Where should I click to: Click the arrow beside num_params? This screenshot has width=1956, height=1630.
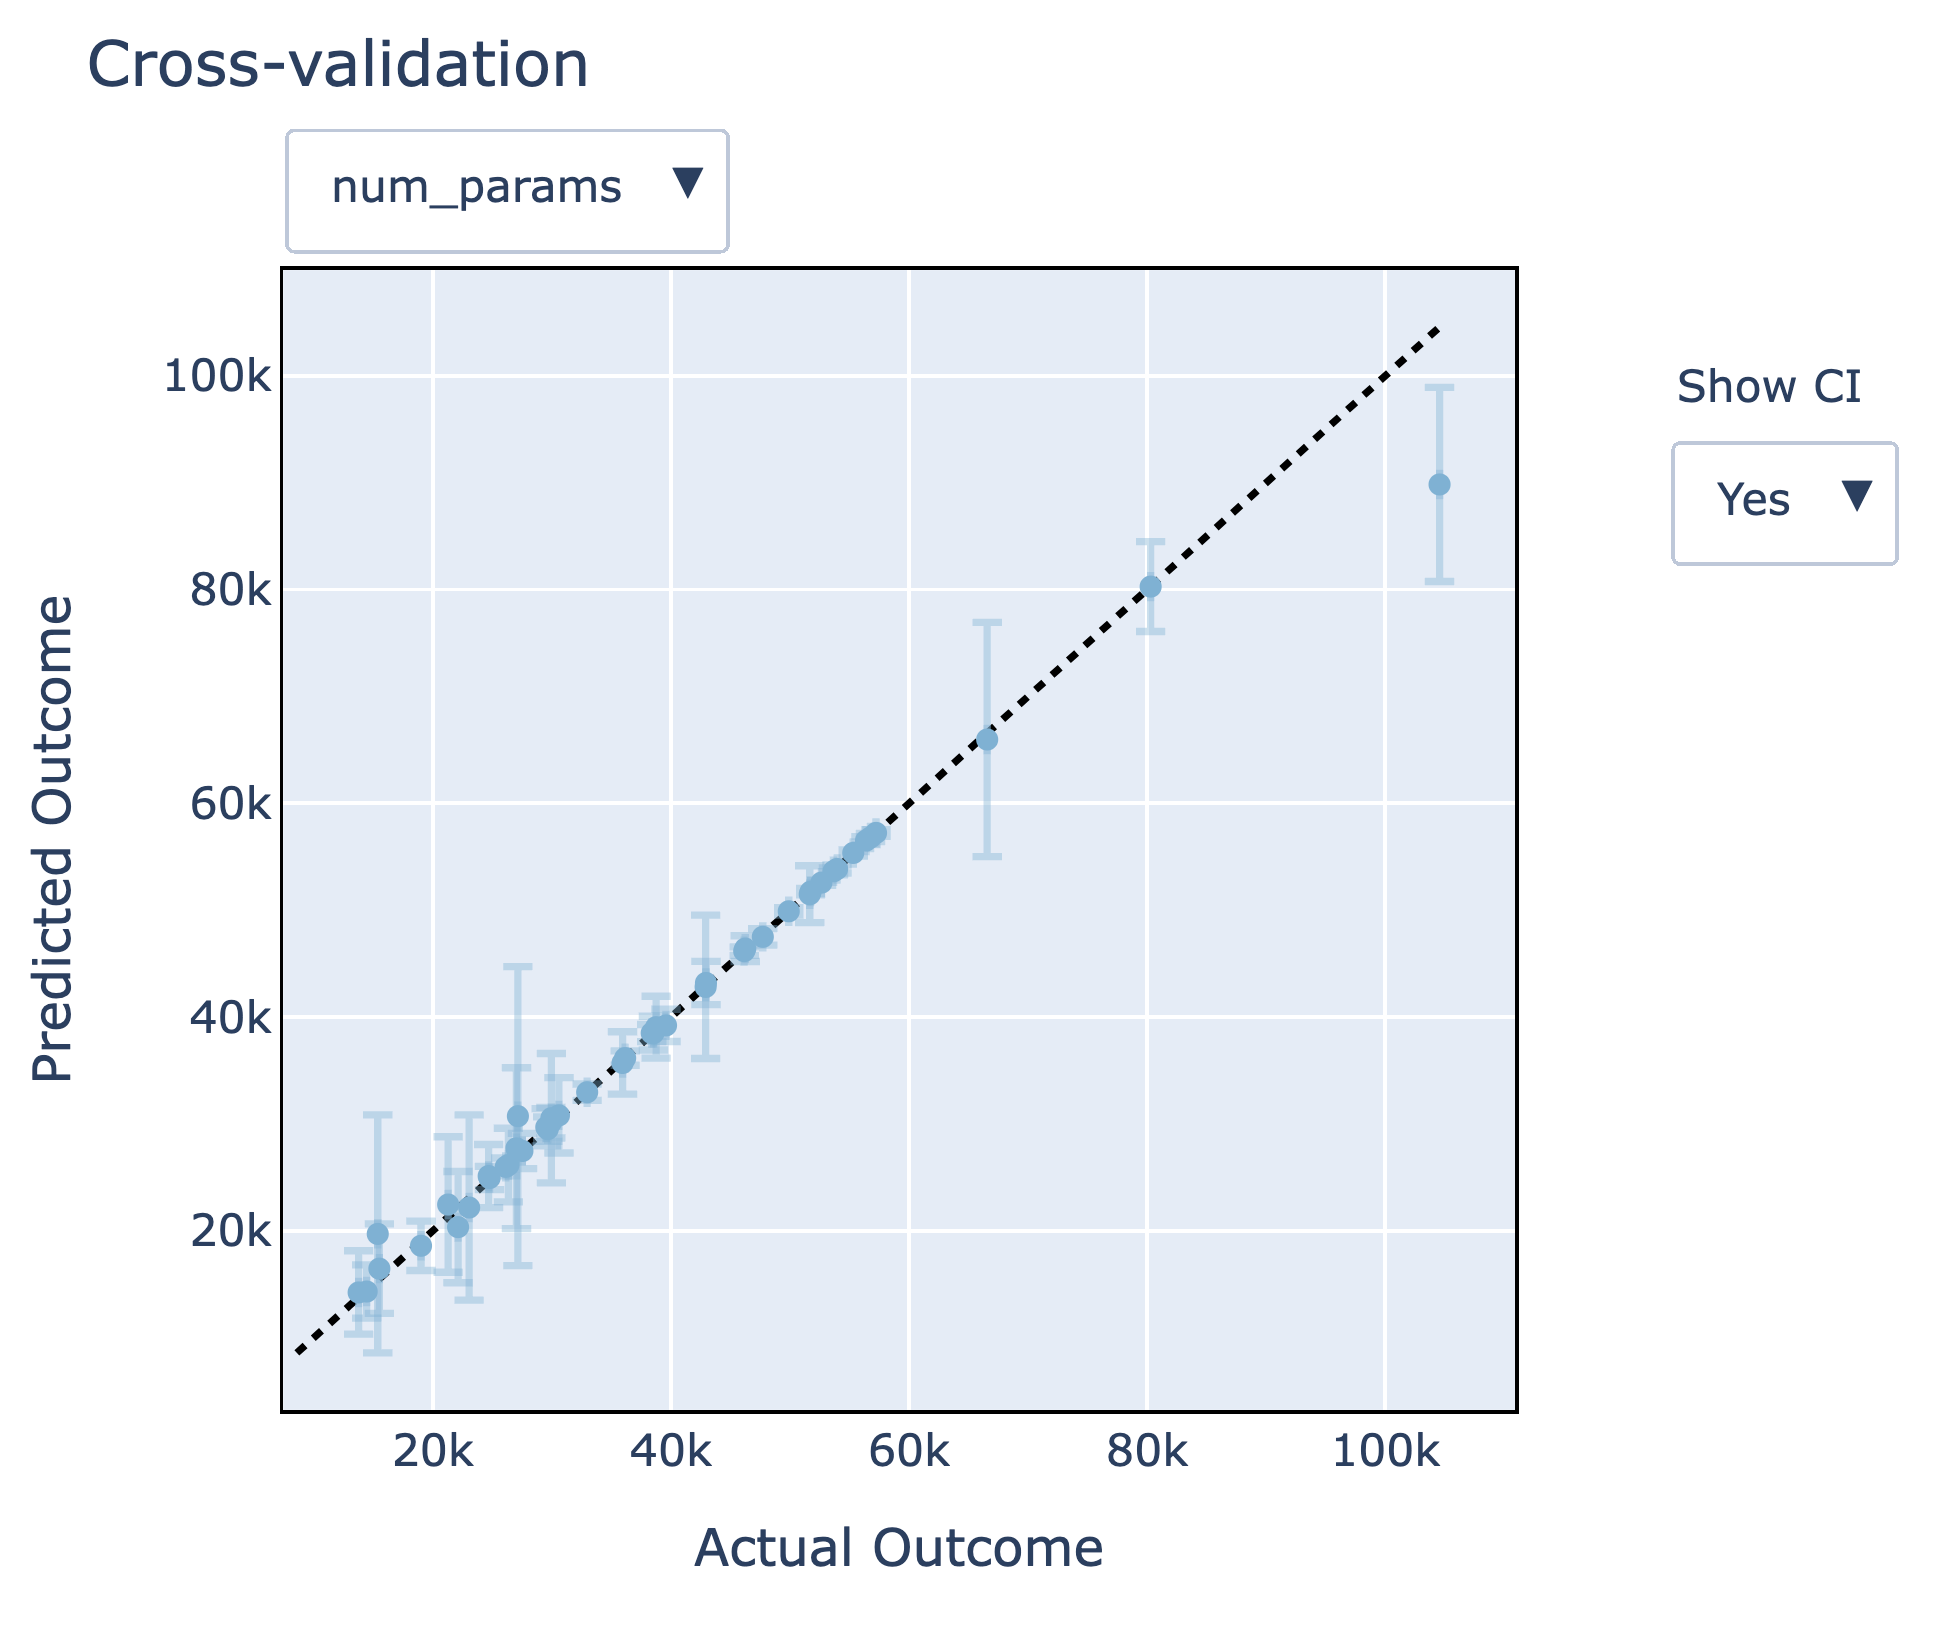click(687, 183)
